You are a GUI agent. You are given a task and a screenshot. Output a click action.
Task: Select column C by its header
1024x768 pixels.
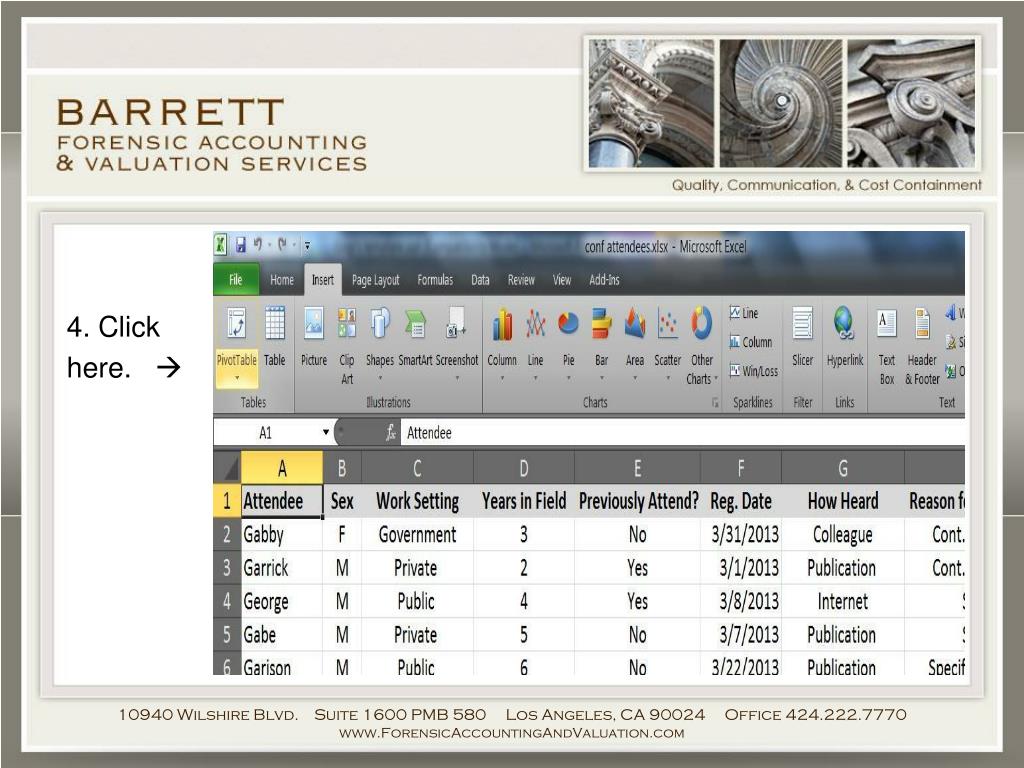[417, 468]
